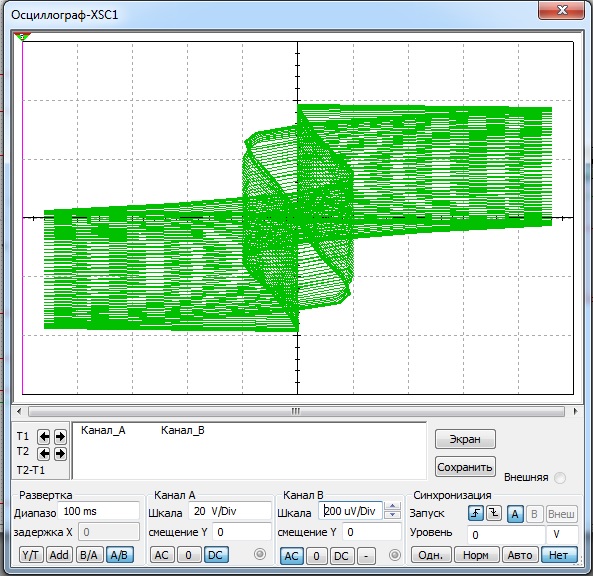Switch to Y/T display mode
593x576 pixels.
(31, 555)
